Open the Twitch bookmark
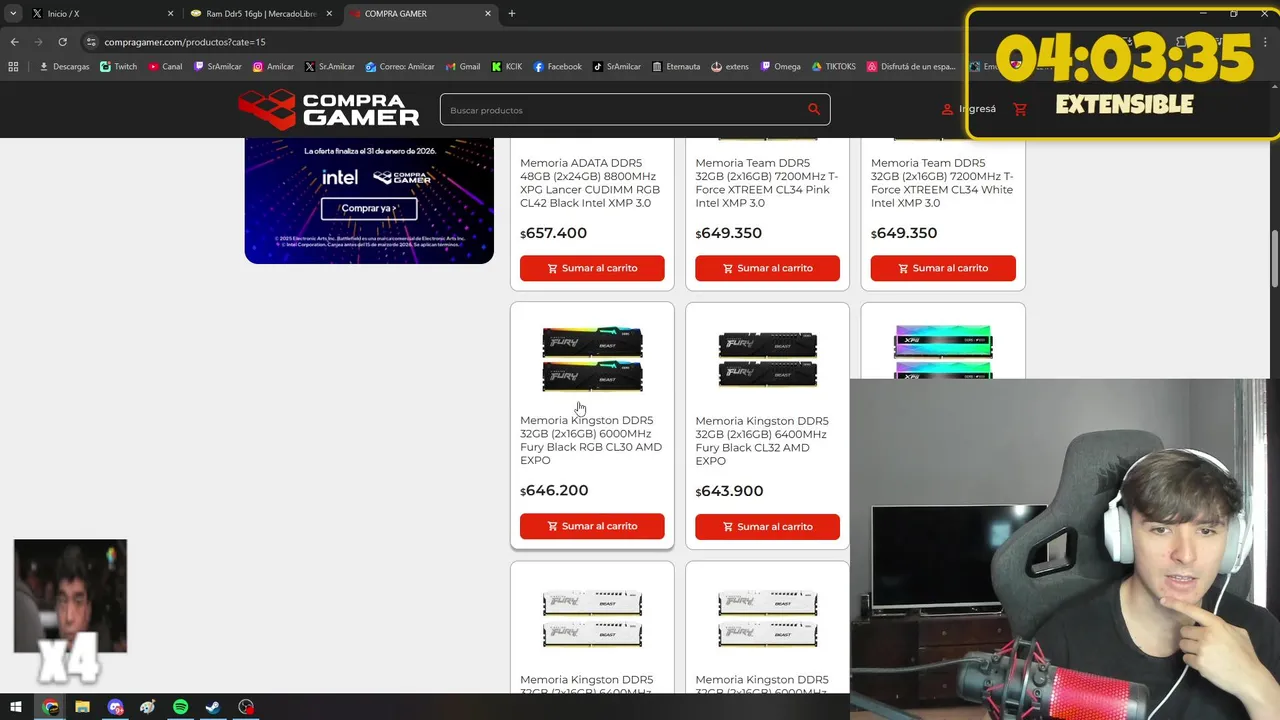 [118, 67]
